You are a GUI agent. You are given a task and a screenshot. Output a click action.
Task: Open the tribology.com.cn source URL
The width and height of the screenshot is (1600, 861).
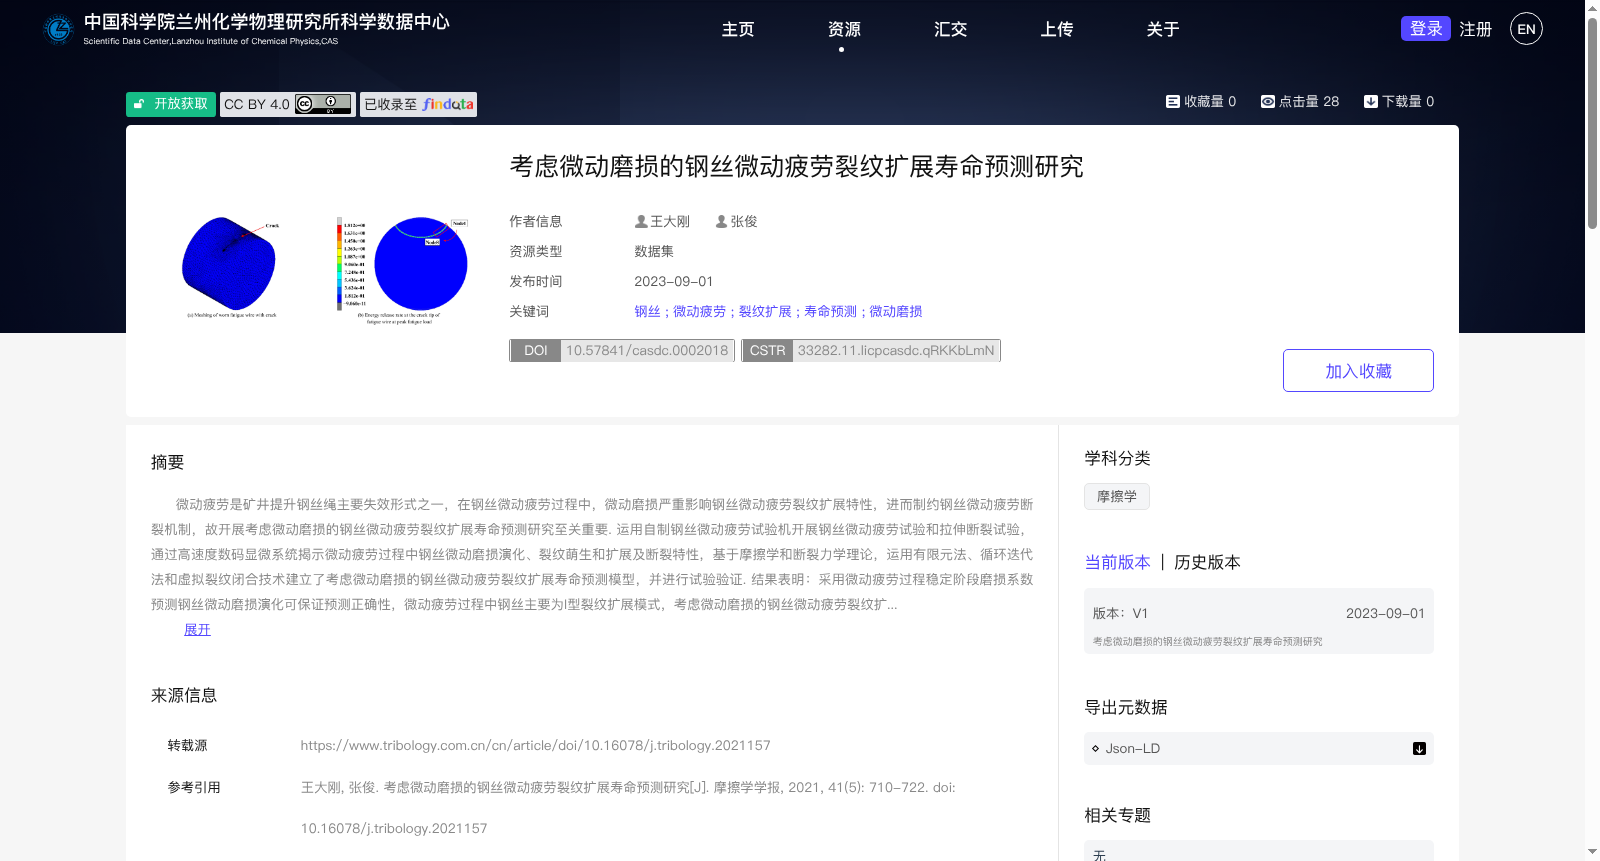[535, 746]
